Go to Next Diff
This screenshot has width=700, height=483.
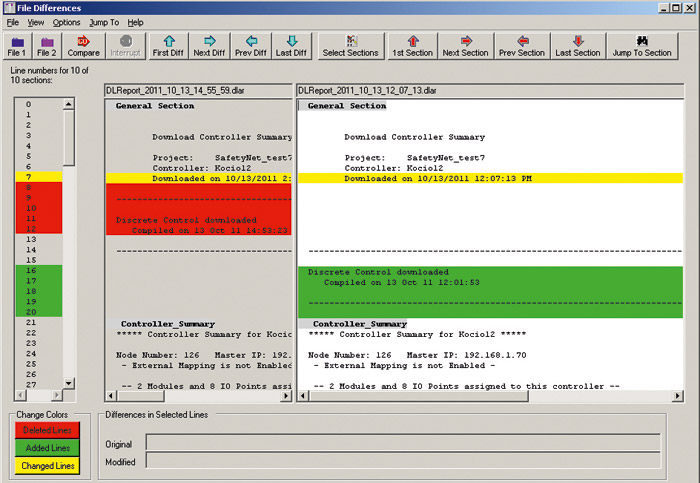(x=210, y=45)
